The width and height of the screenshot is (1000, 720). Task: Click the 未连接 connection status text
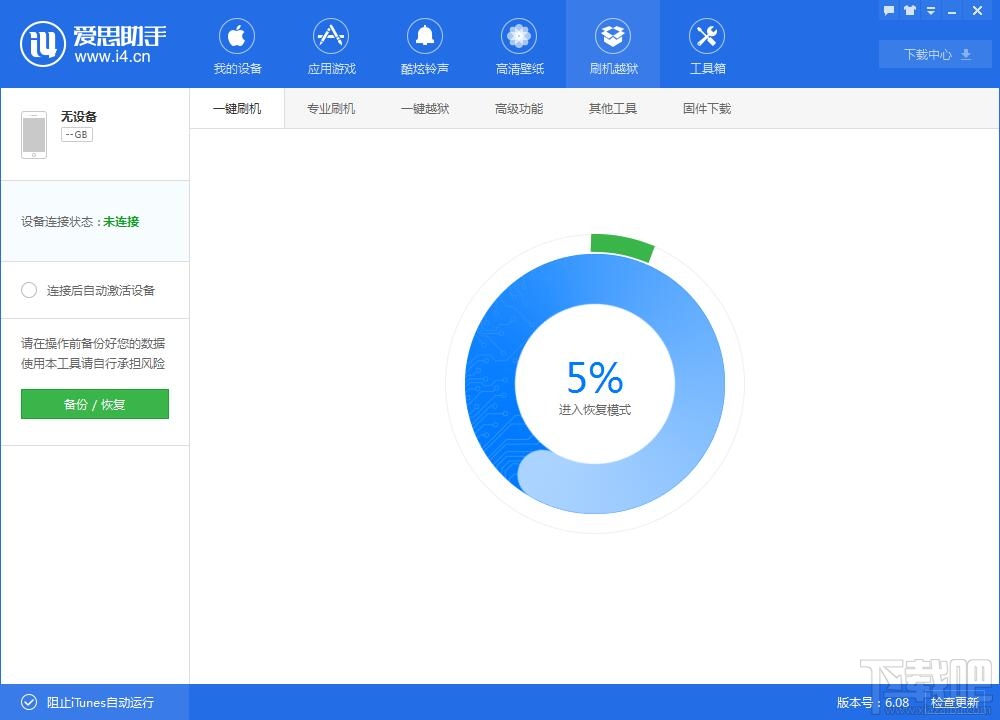coord(121,221)
